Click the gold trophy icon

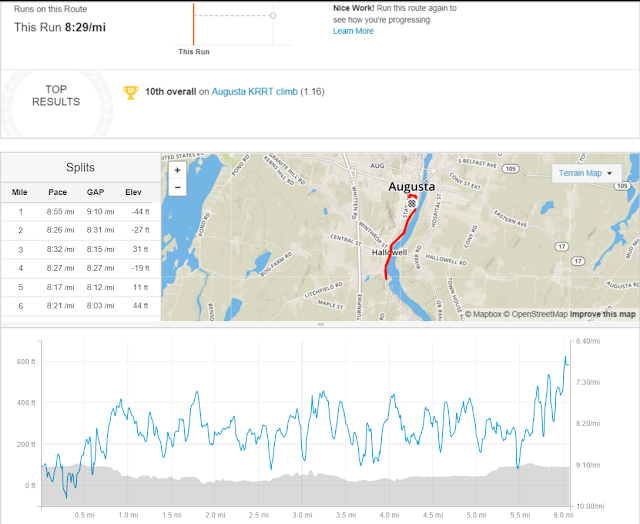tap(129, 92)
